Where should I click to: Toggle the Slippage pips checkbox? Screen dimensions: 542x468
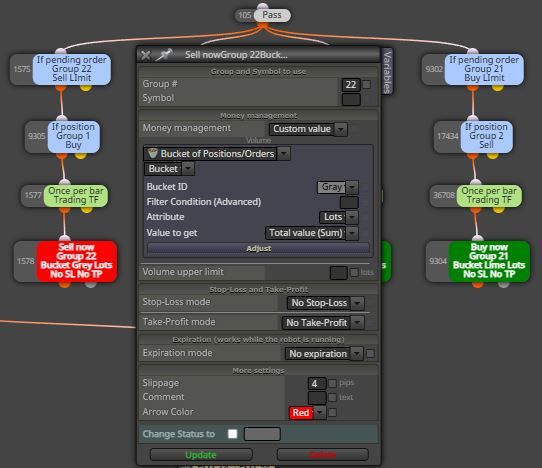(x=332, y=383)
